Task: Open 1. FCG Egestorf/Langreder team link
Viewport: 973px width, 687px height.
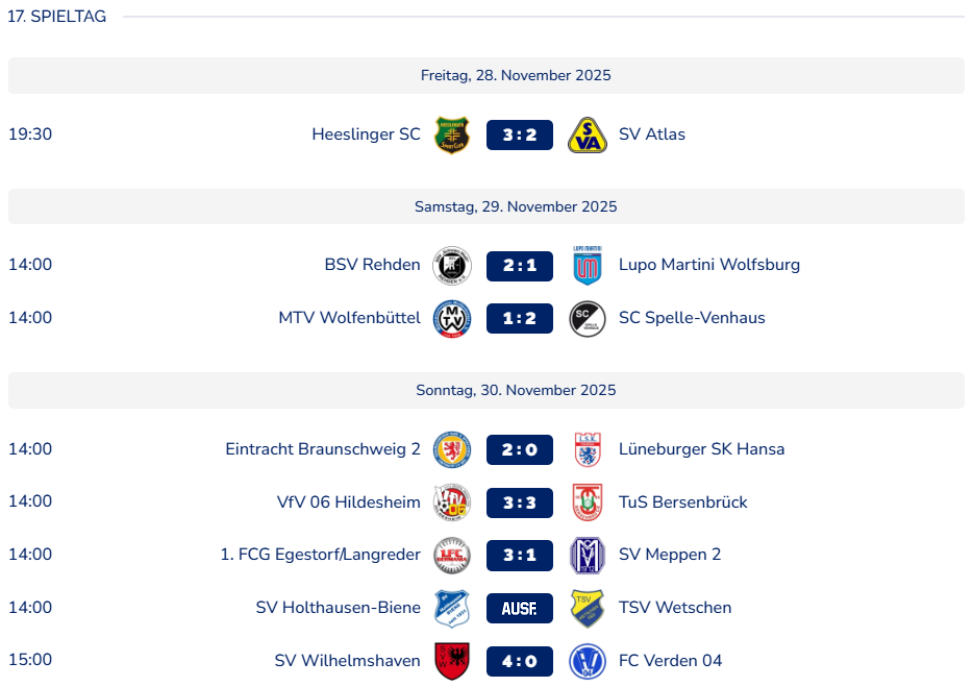Action: [320, 555]
